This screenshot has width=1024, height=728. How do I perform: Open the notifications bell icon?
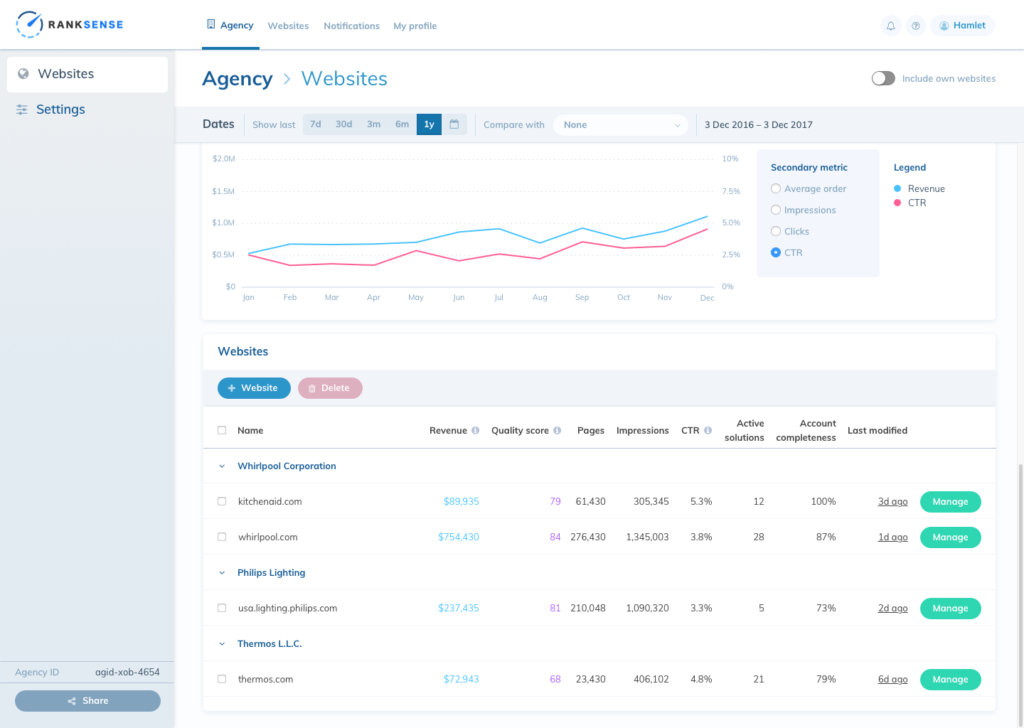pos(890,26)
